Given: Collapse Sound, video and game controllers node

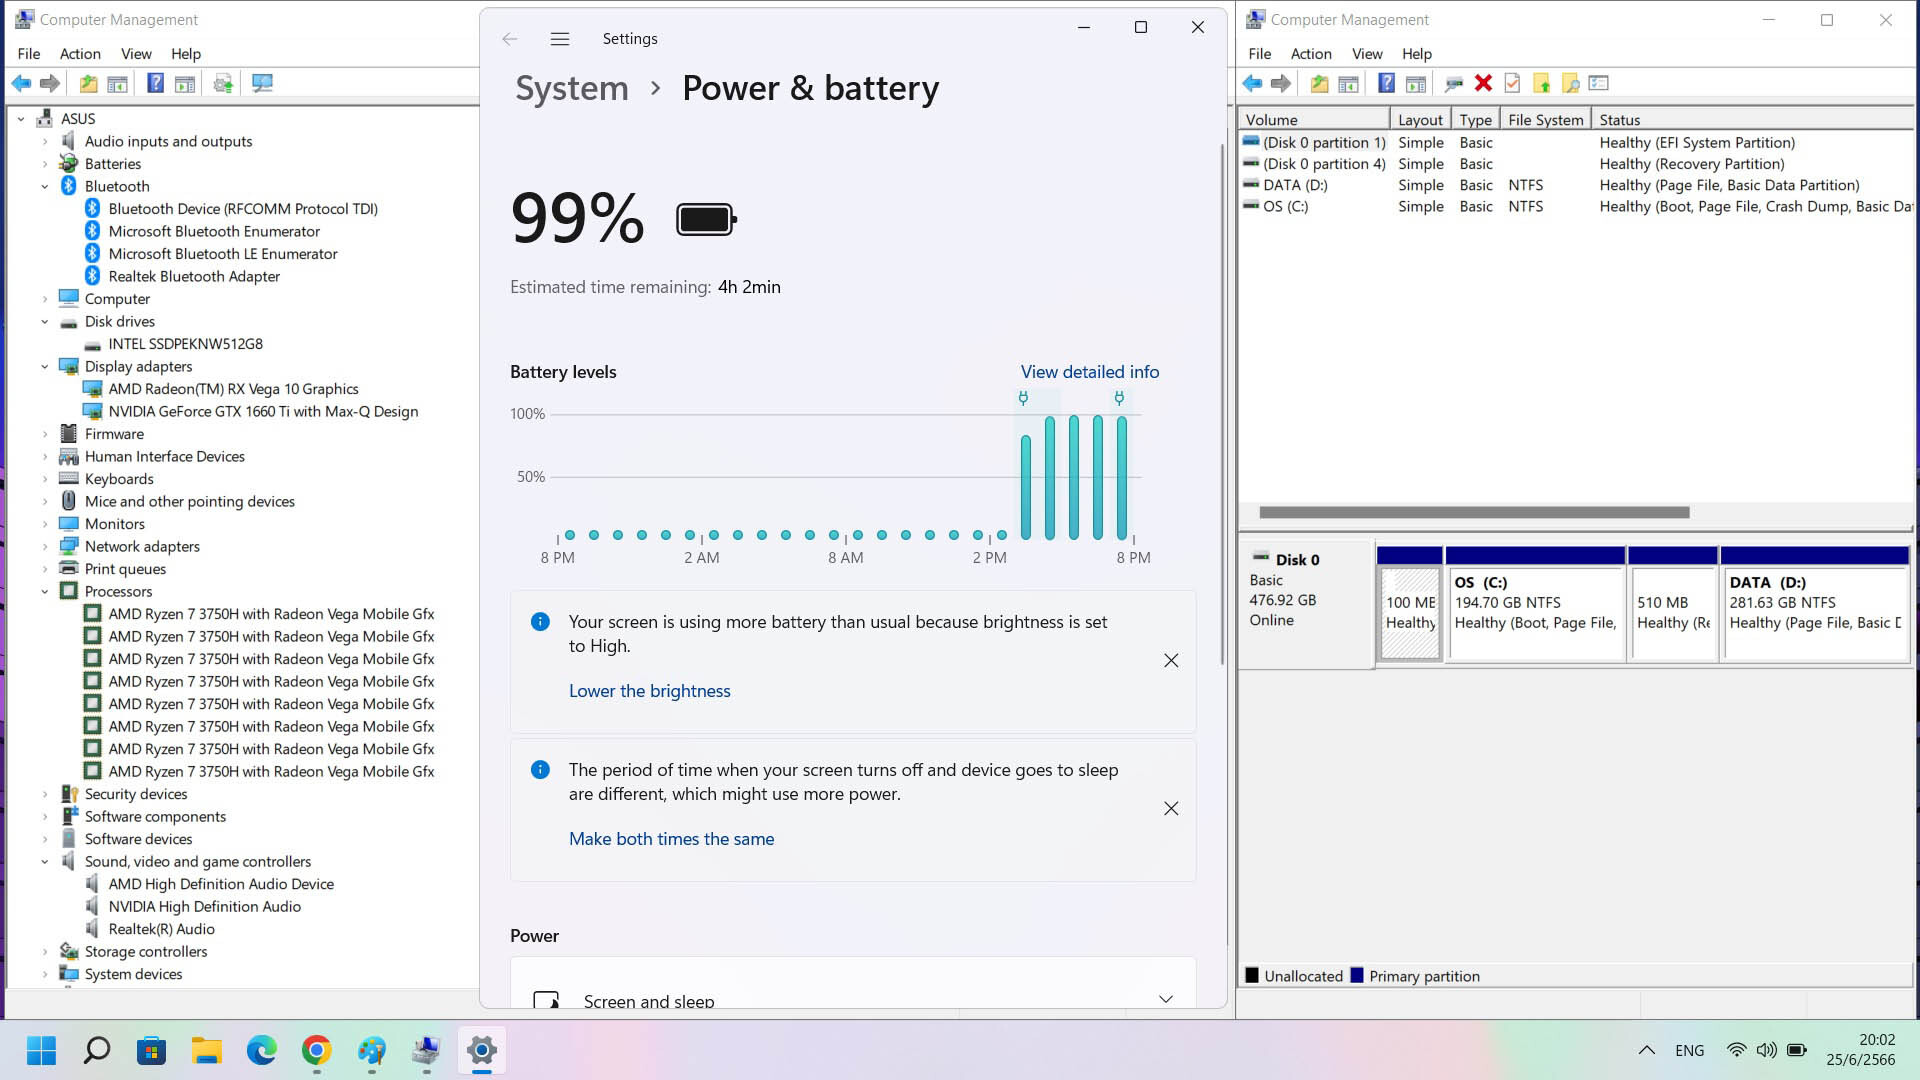Looking at the screenshot, I should [45, 862].
